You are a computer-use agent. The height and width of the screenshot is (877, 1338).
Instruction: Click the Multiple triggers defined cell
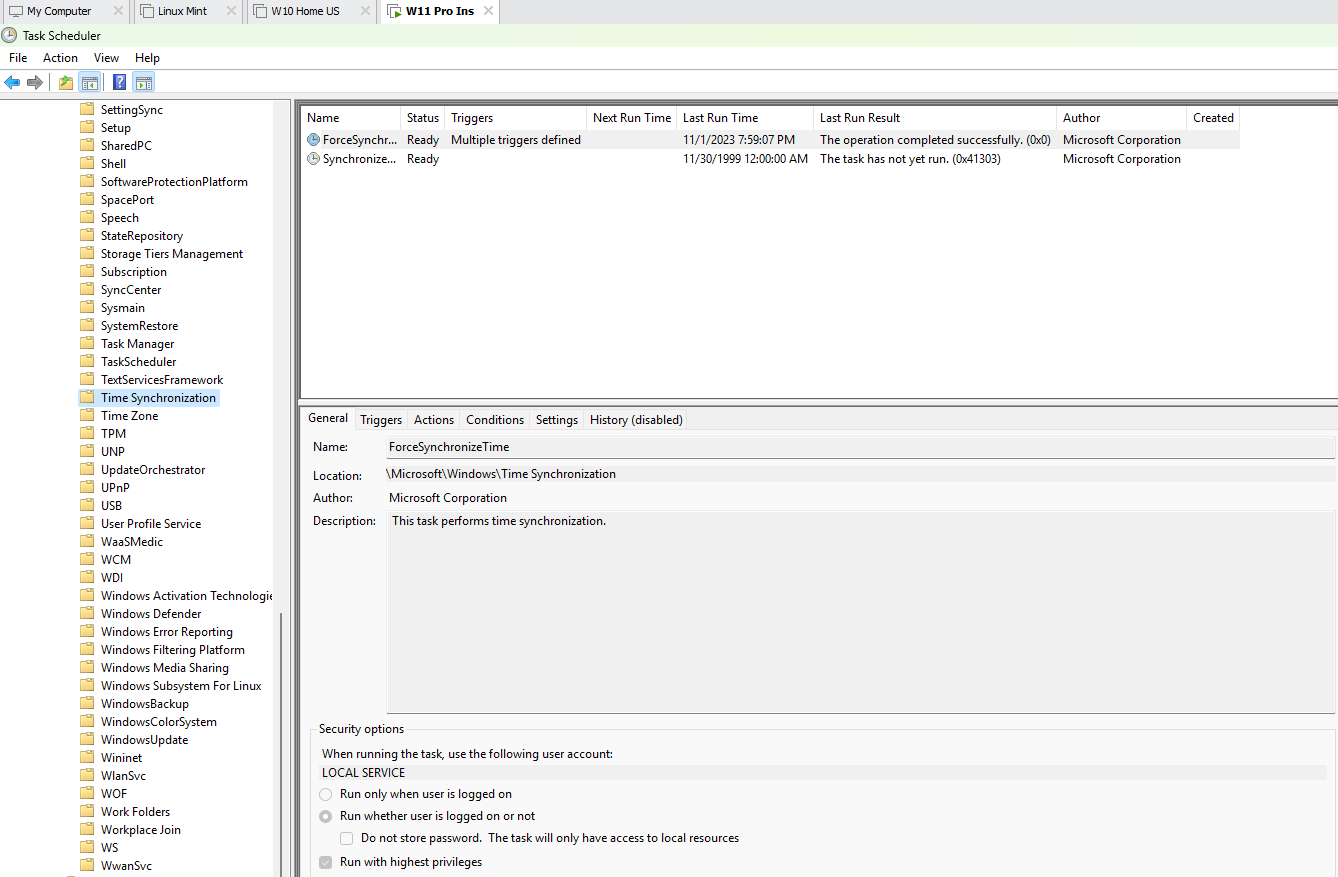point(516,140)
